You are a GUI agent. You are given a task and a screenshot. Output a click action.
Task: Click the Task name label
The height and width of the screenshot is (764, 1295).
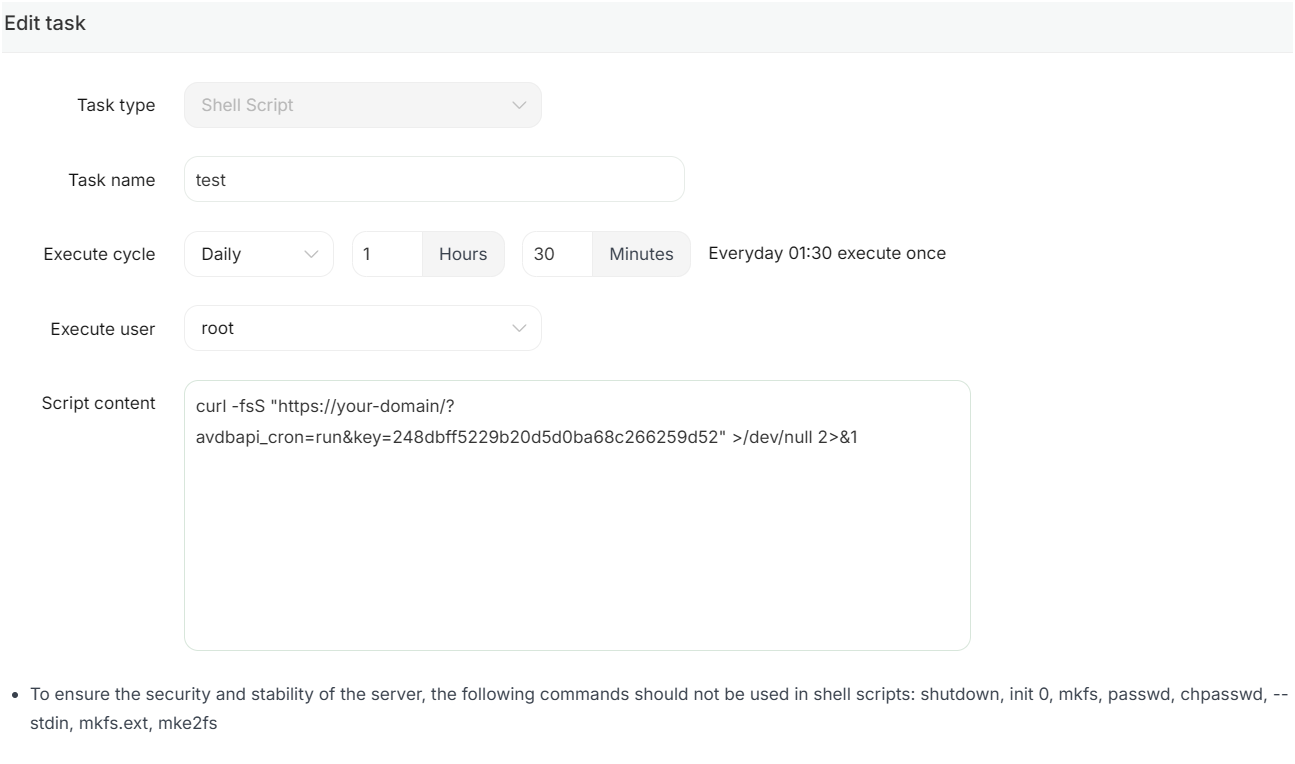pos(111,180)
